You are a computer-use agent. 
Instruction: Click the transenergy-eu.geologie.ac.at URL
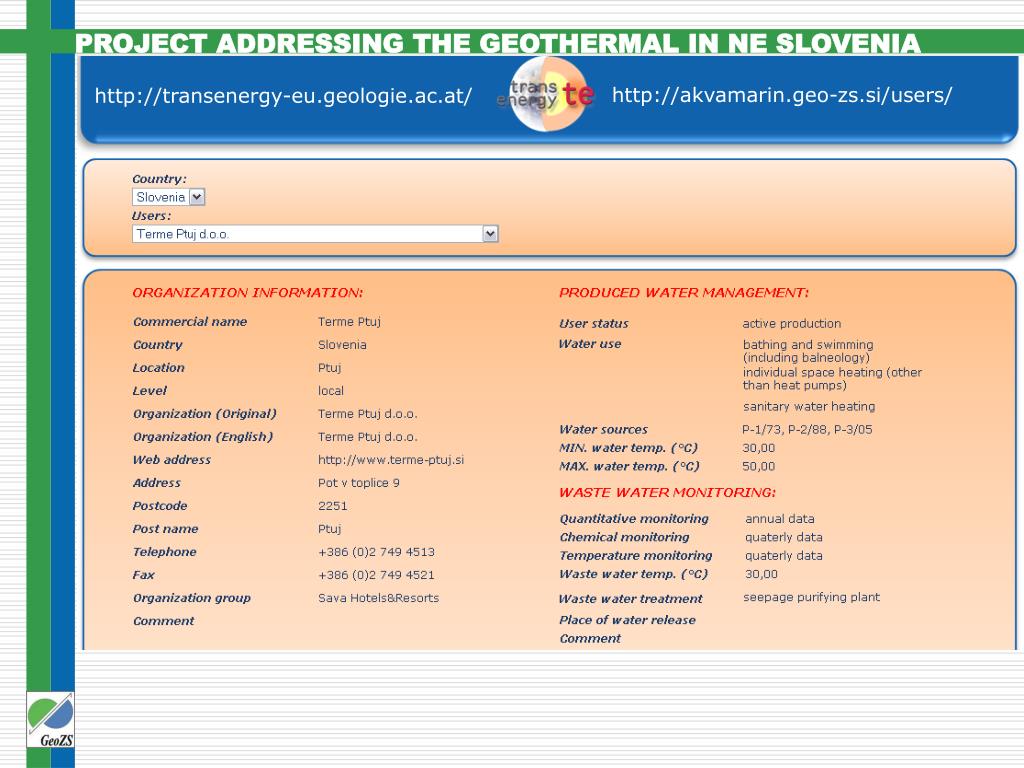tap(283, 96)
